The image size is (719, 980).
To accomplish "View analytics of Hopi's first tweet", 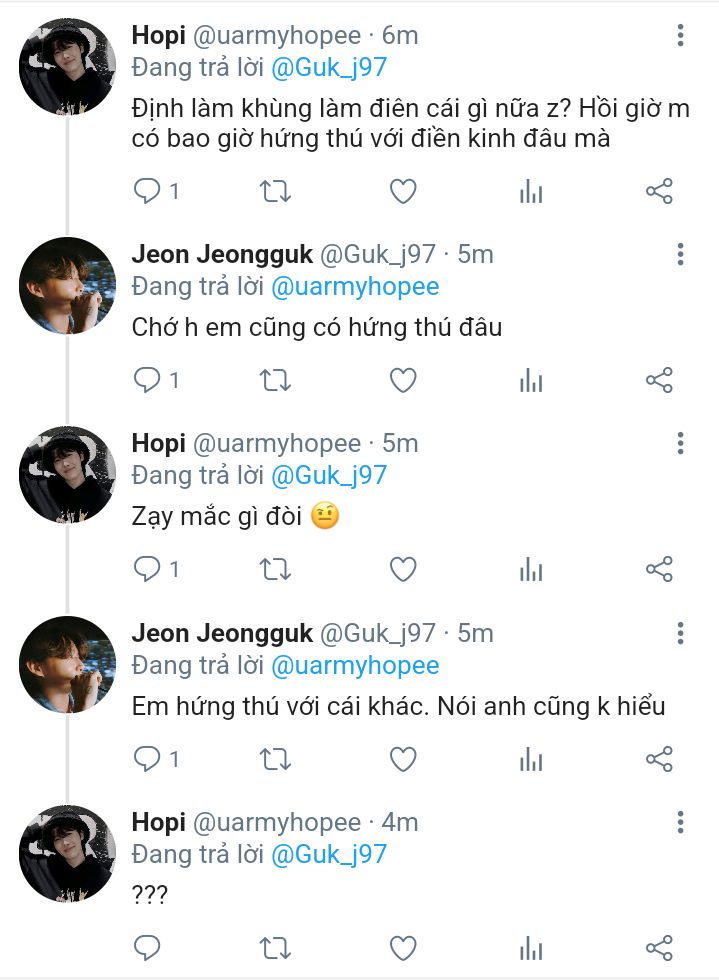I will coord(531,191).
